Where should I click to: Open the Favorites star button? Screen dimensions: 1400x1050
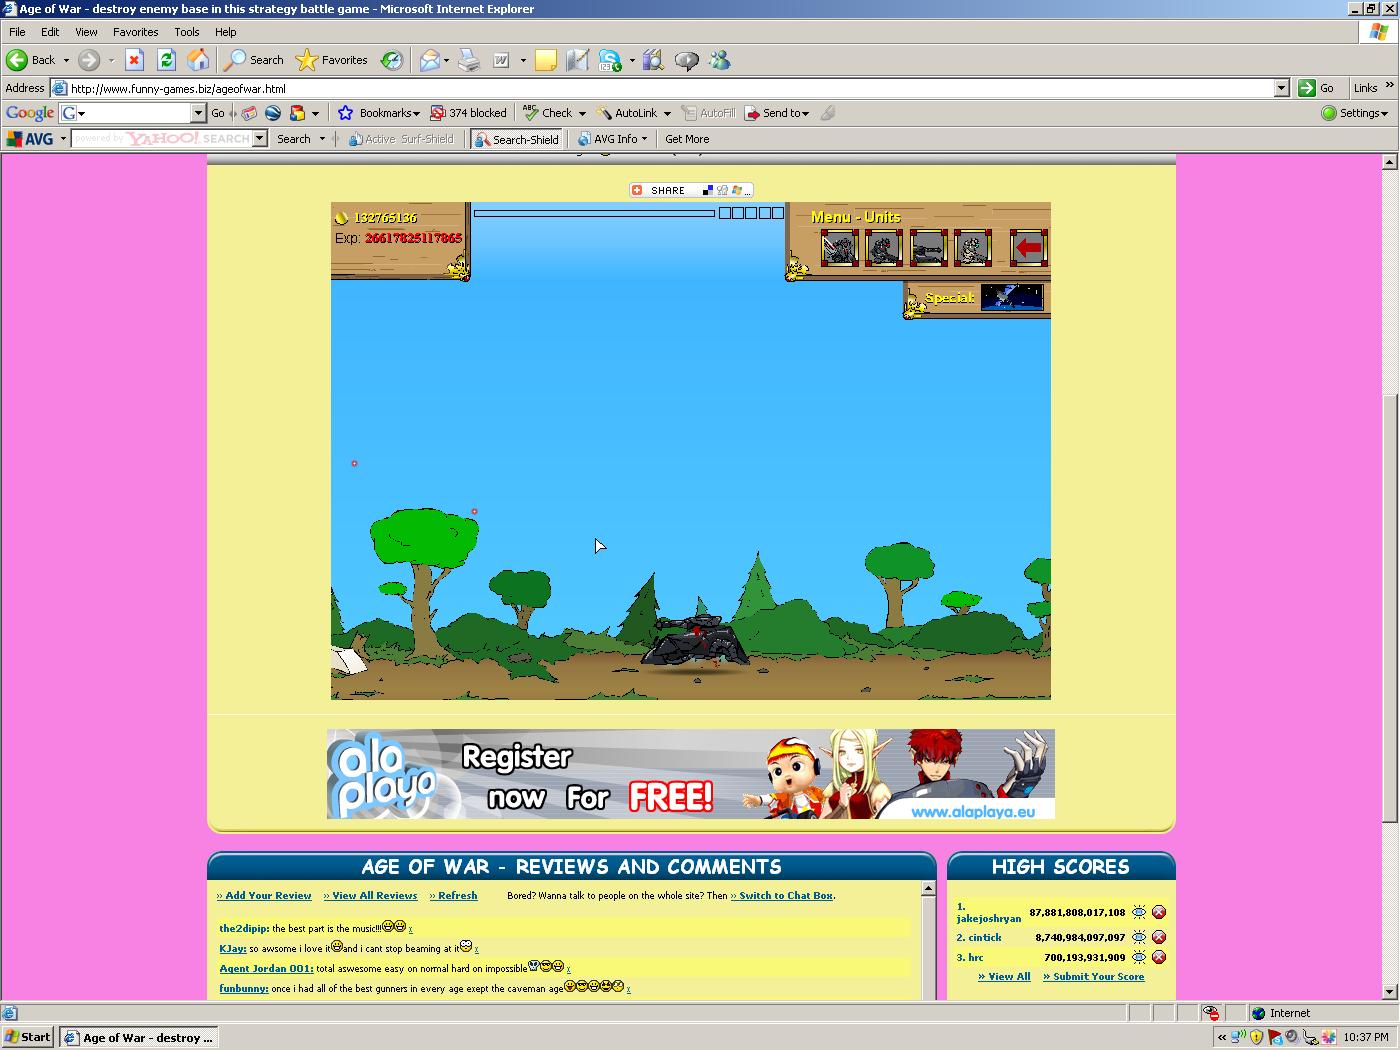point(332,60)
